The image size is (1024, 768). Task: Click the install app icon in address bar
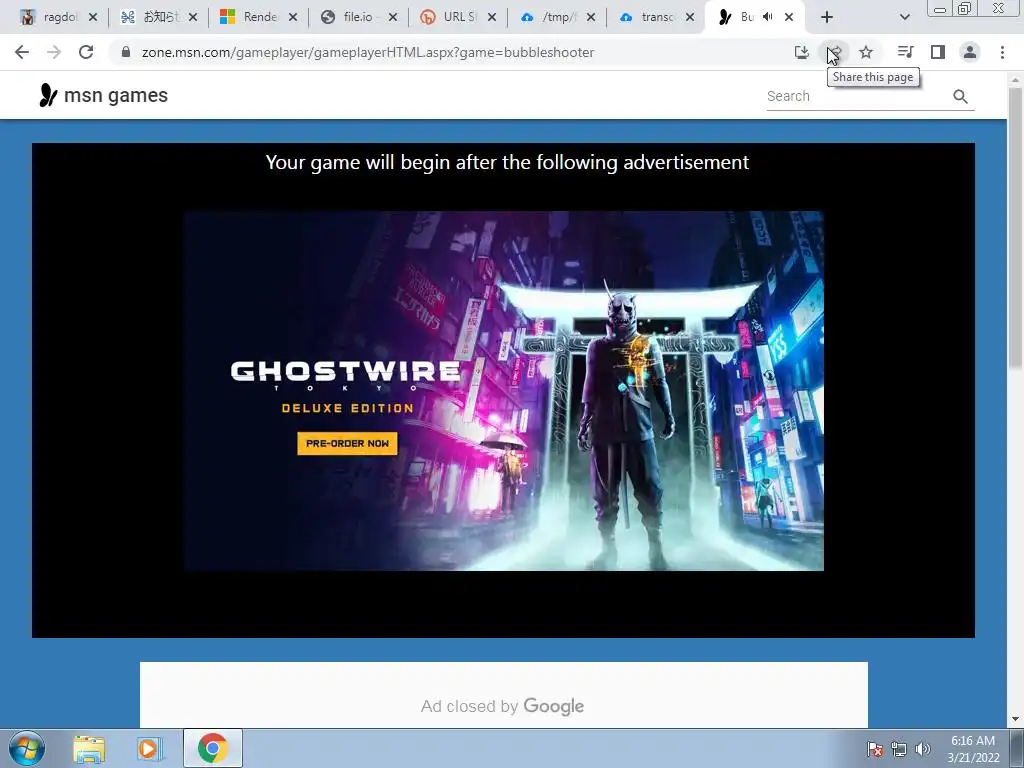(x=801, y=52)
